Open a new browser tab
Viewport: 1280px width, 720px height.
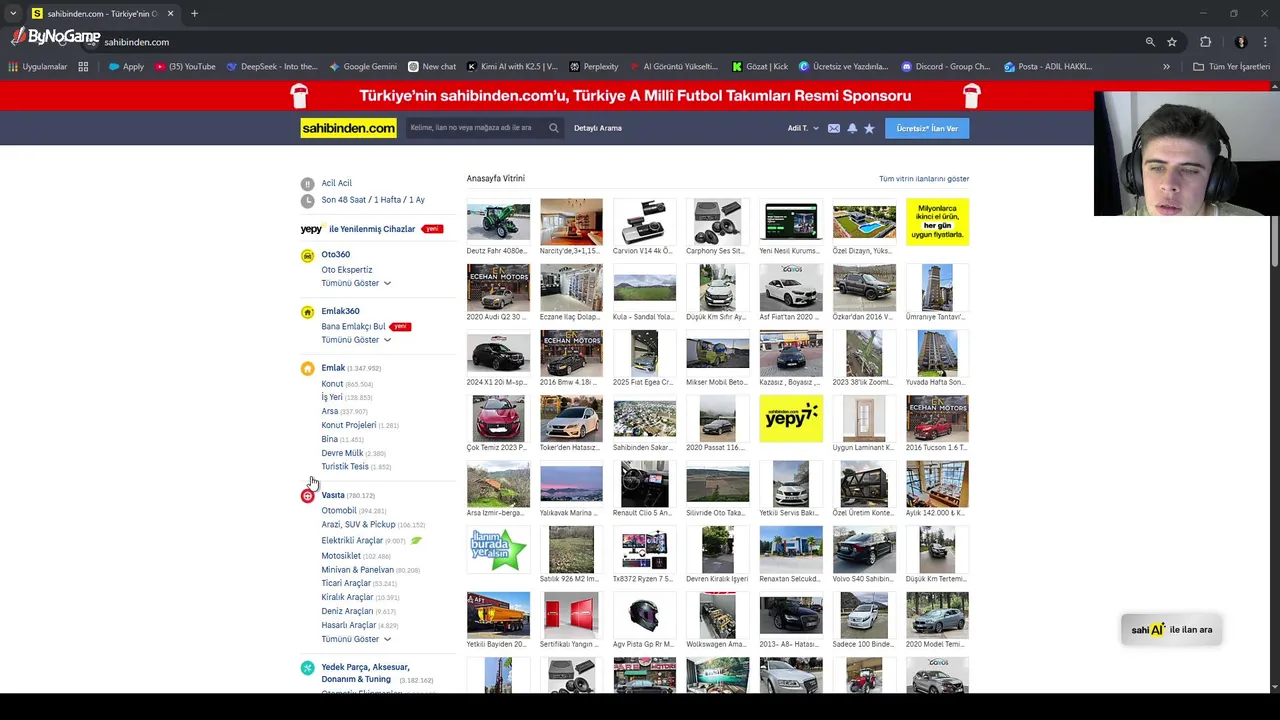[194, 14]
